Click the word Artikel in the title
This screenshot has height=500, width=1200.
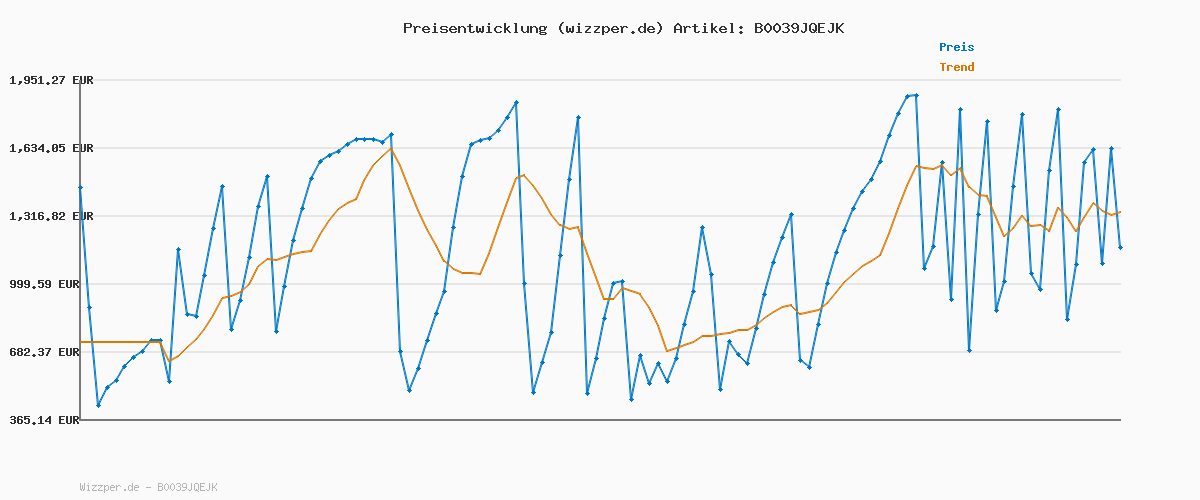(707, 28)
